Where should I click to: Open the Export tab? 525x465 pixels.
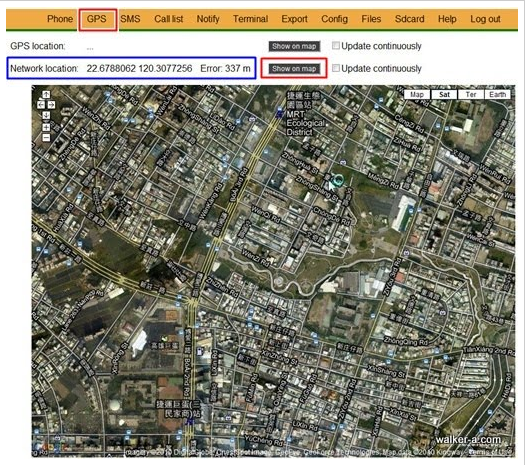point(294,19)
